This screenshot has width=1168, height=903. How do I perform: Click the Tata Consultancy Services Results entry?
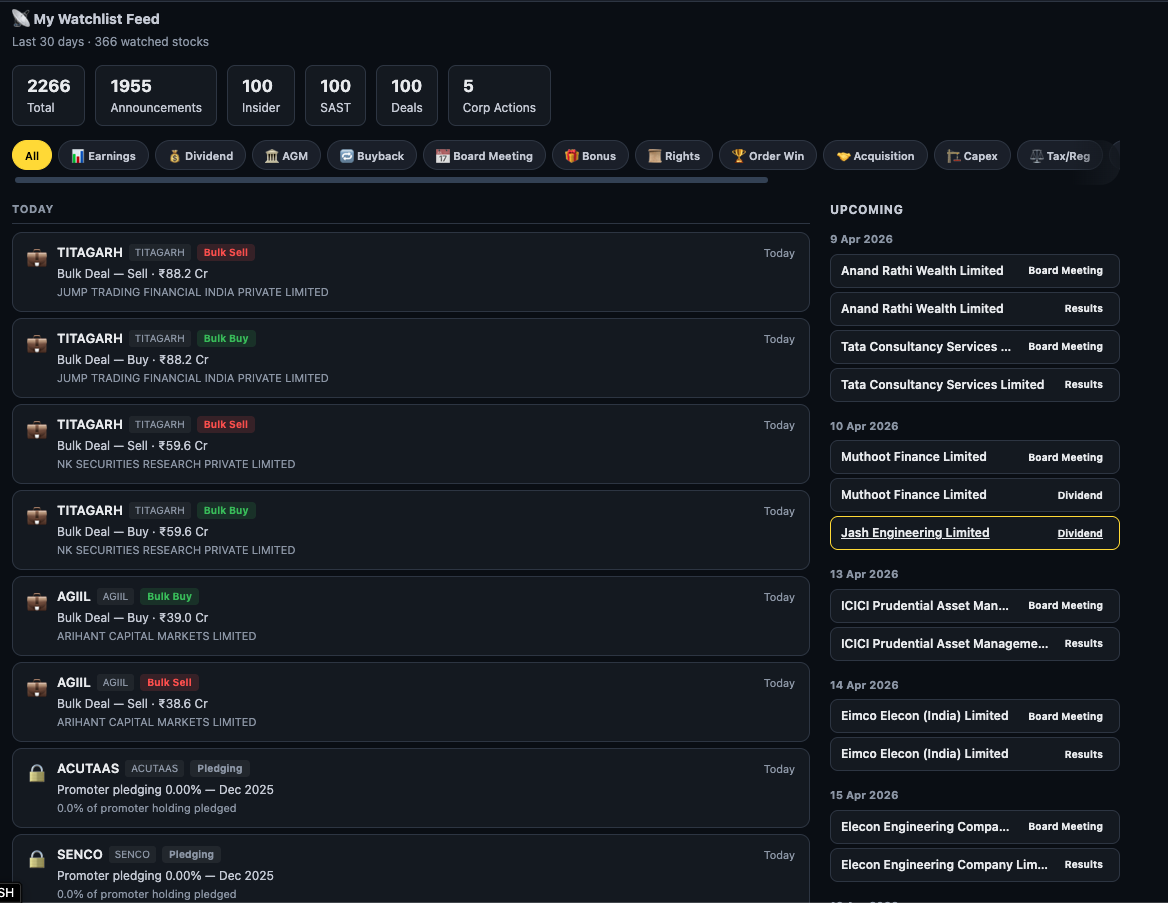pyautogui.click(x=974, y=385)
